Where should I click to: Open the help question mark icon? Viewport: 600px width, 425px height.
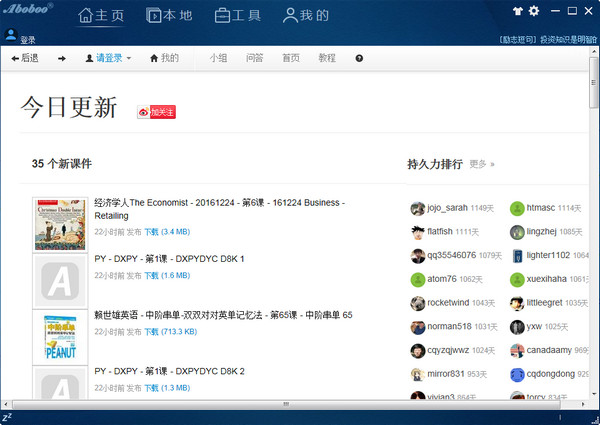pos(359,59)
